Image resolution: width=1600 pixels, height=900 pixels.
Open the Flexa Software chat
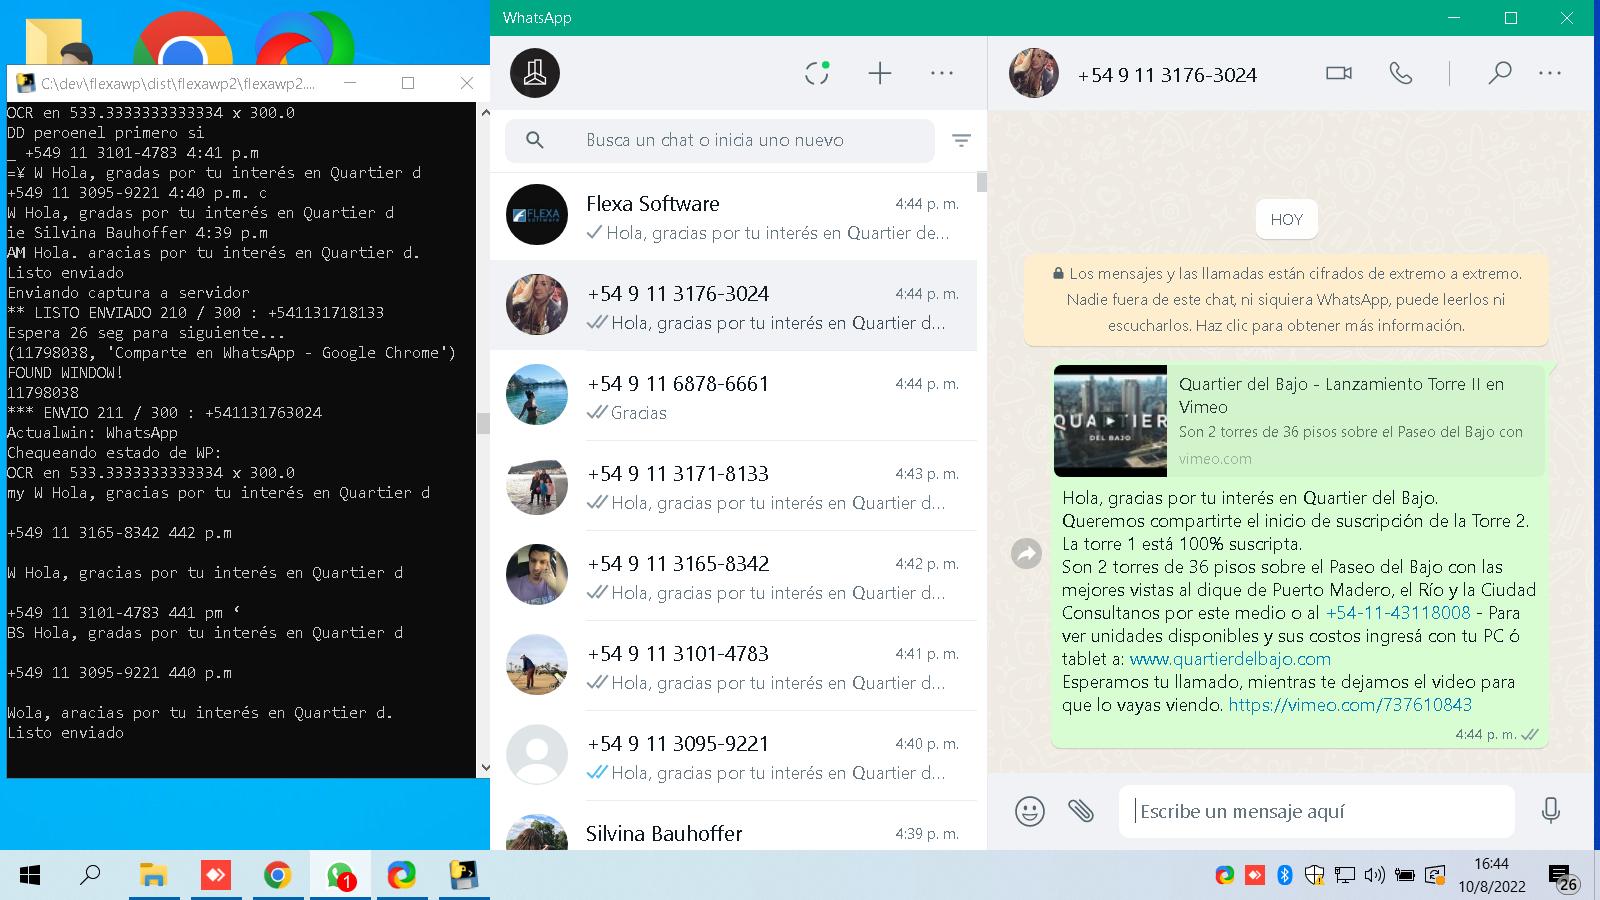(733, 217)
